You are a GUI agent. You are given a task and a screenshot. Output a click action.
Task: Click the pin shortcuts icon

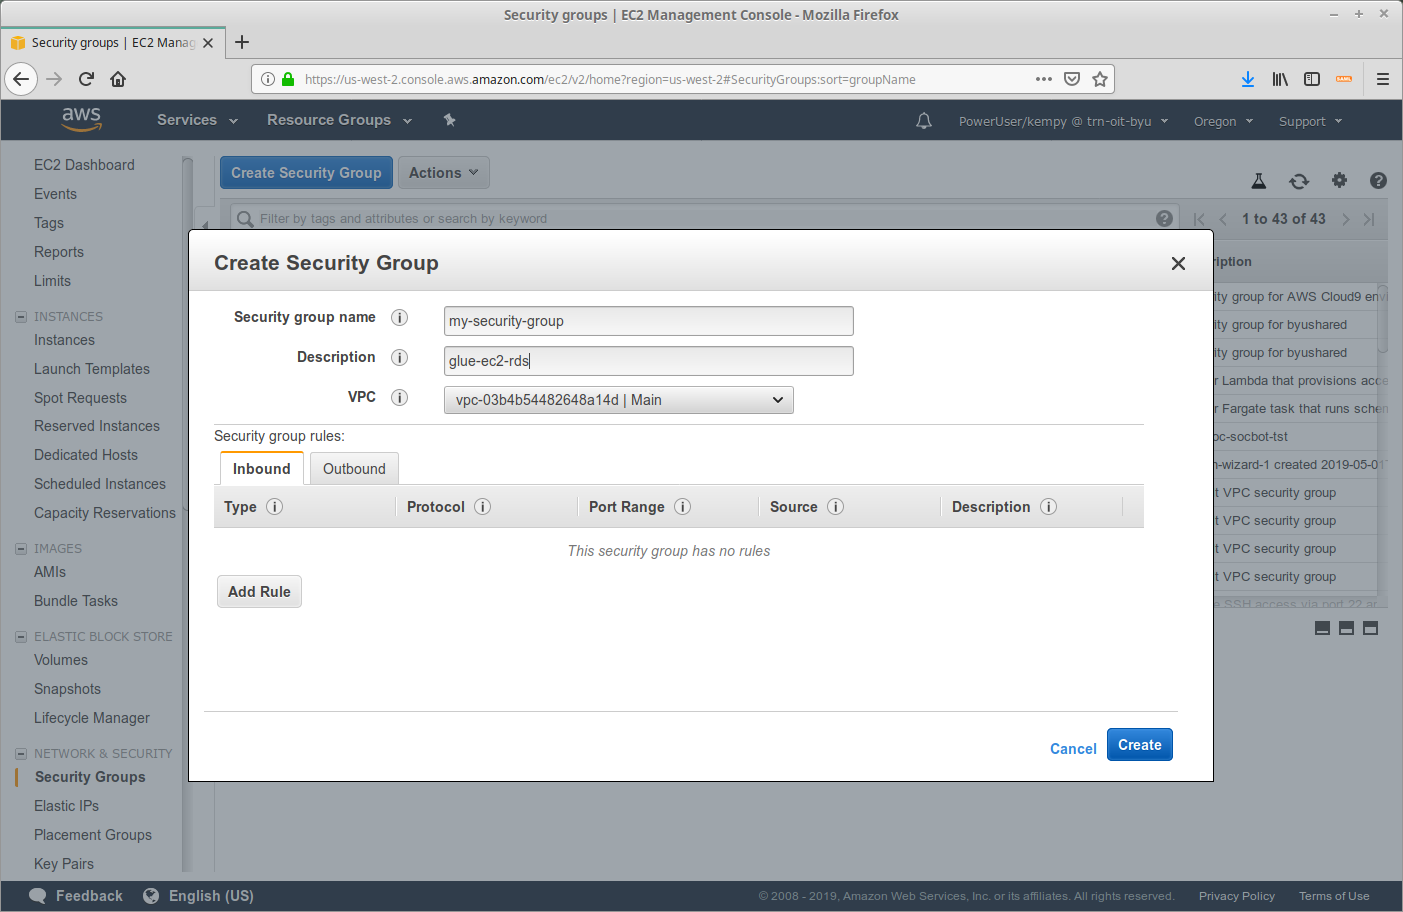[450, 120]
